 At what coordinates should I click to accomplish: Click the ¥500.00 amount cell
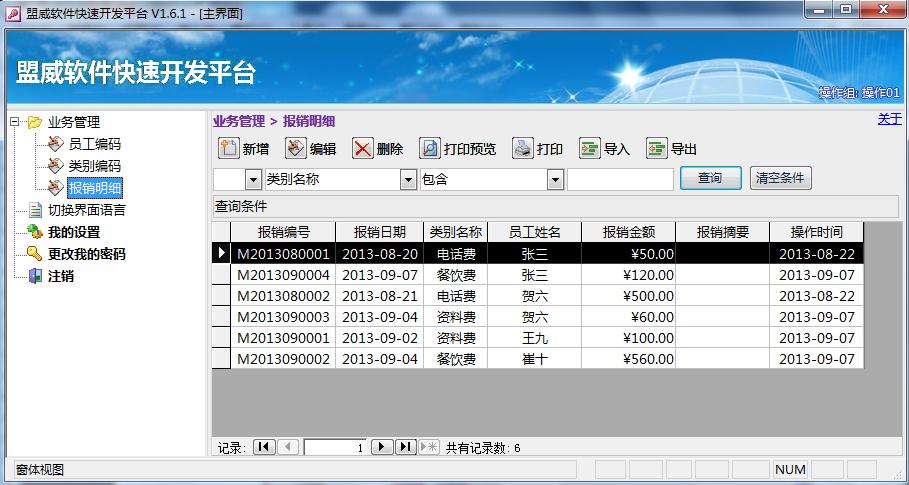tap(629, 296)
